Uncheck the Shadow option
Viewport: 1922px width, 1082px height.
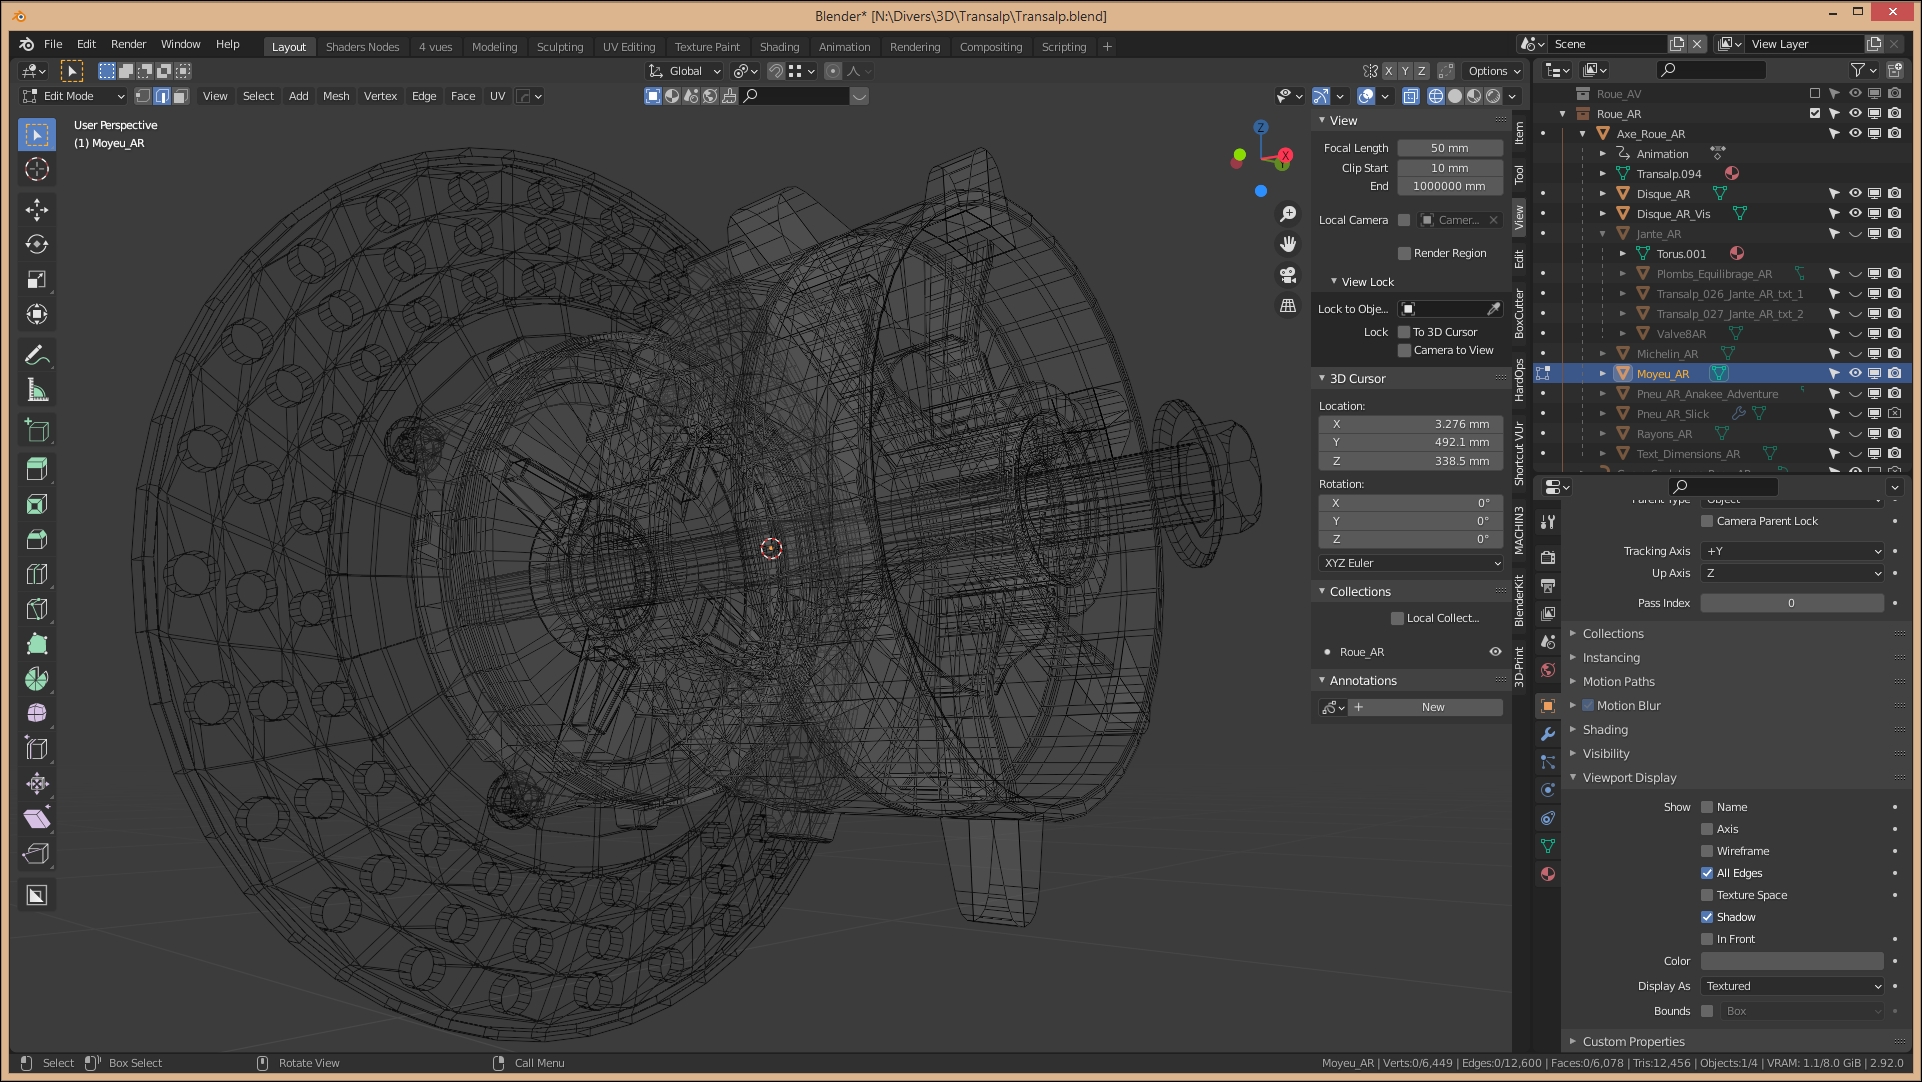pyautogui.click(x=1707, y=917)
